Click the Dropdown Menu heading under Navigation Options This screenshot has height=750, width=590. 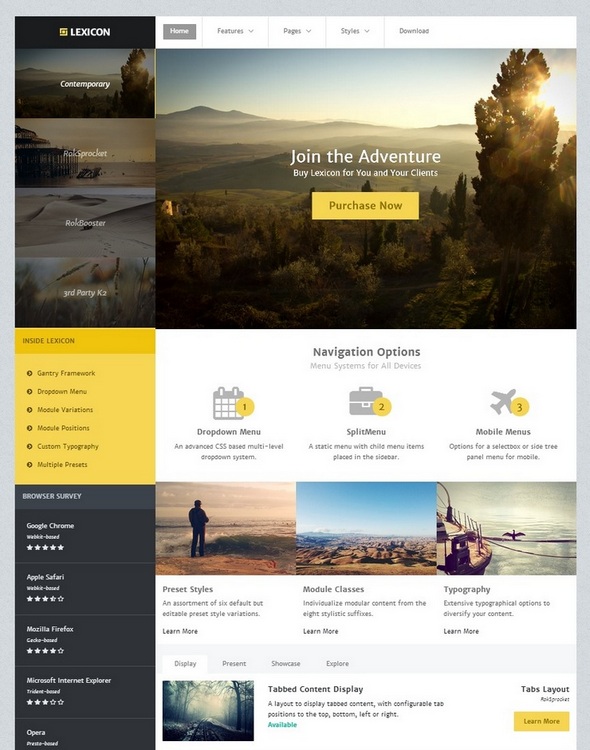pyautogui.click(x=229, y=432)
